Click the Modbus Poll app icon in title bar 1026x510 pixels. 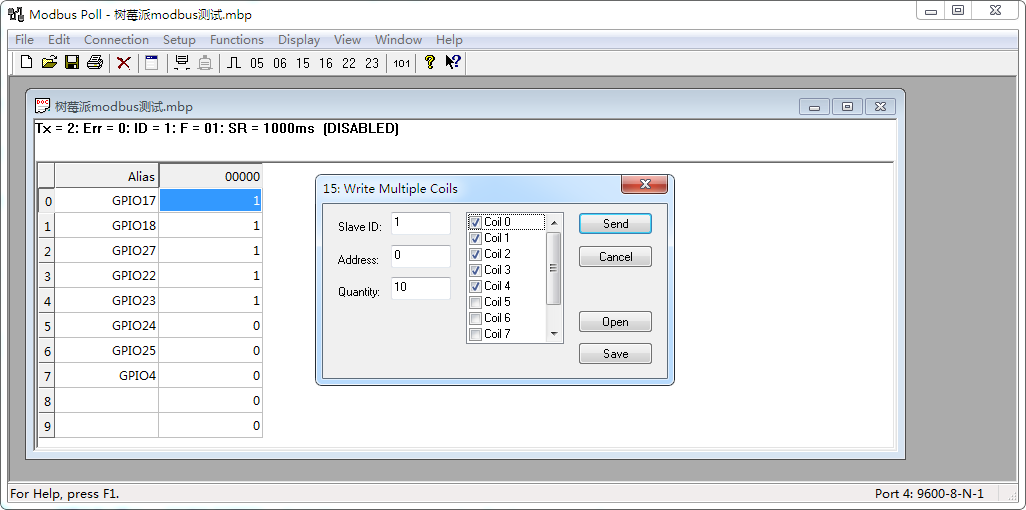click(16, 14)
